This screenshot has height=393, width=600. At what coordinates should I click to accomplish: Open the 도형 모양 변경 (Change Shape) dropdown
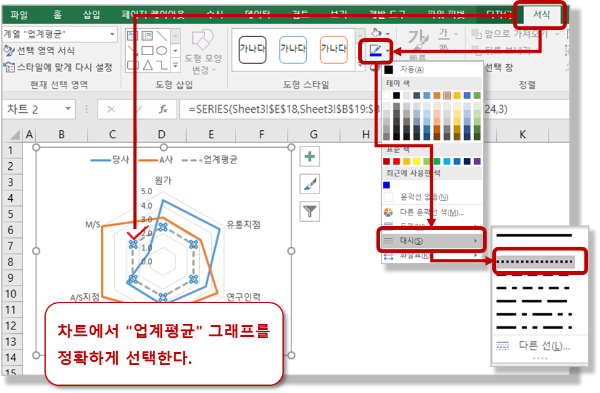point(203,52)
